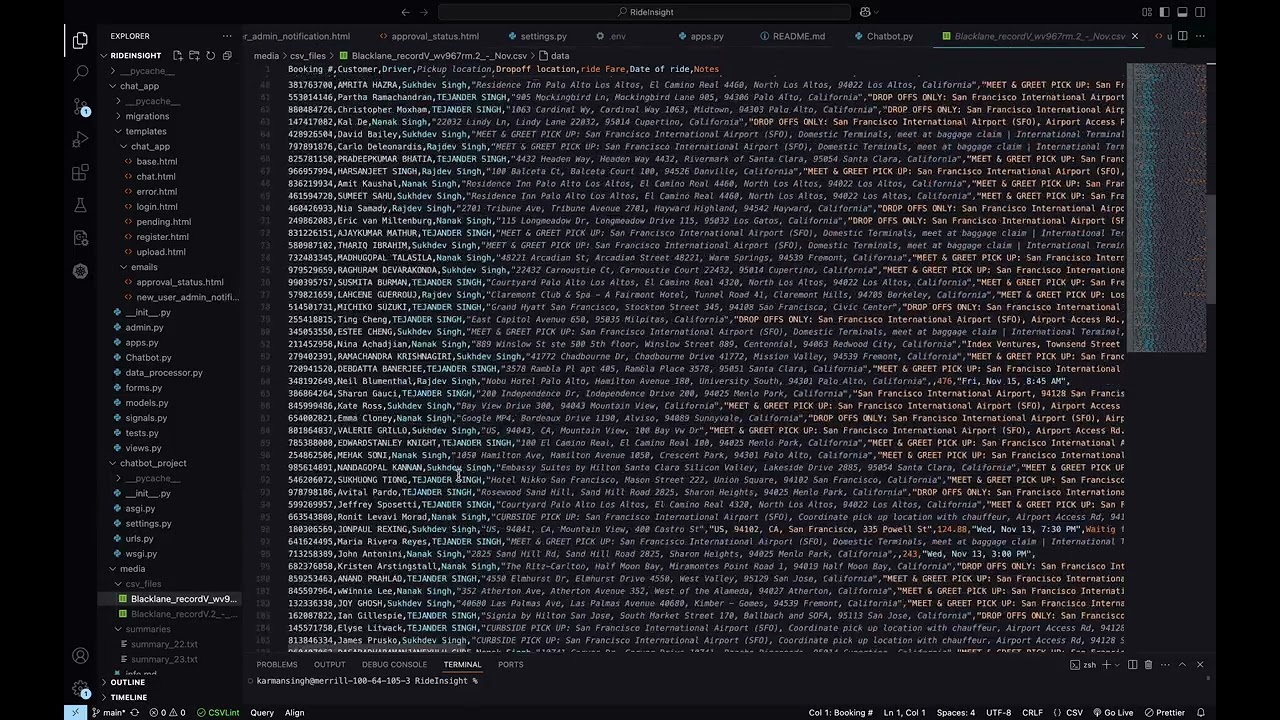This screenshot has width=1280, height=720.
Task: Split the editor to the right
Action: [x=1182, y=36]
